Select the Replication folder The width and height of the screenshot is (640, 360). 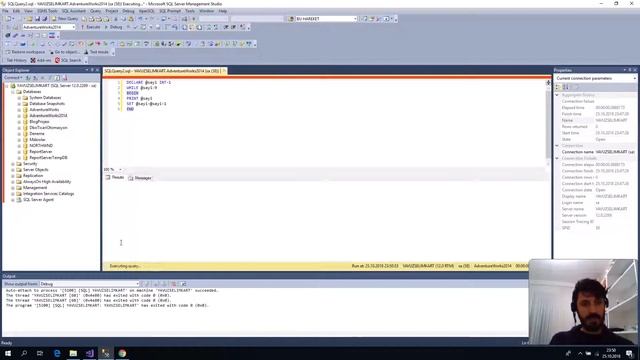pos(33,176)
